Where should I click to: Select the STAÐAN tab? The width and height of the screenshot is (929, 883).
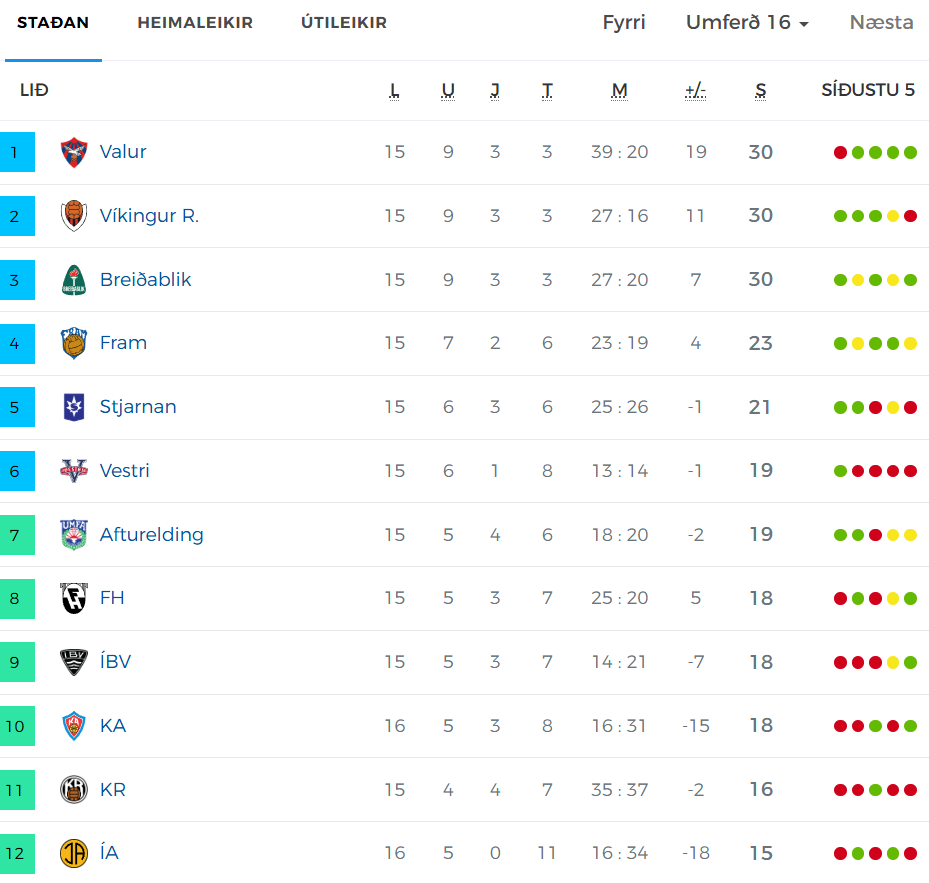(x=53, y=23)
